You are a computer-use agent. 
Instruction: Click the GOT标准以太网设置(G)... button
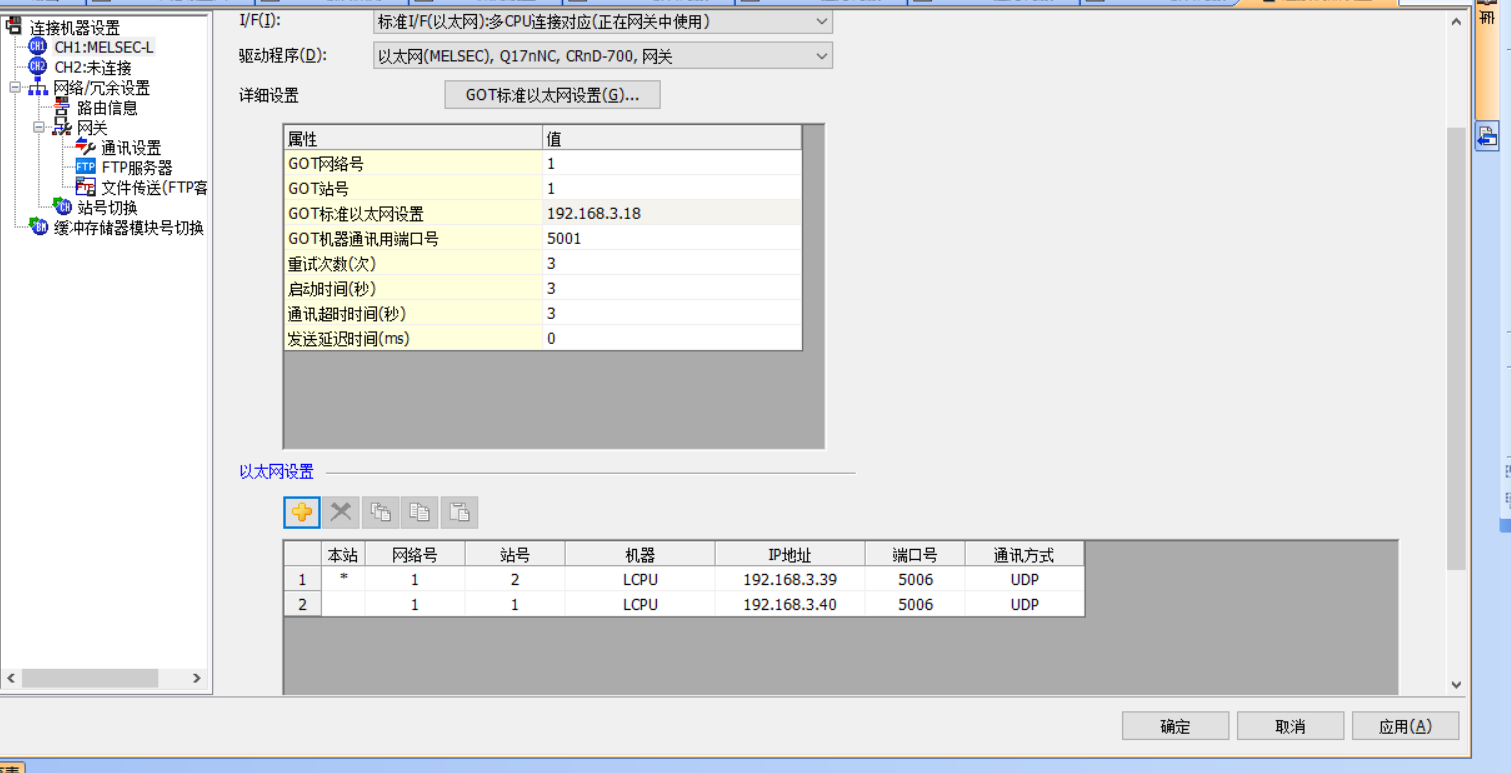coord(552,95)
